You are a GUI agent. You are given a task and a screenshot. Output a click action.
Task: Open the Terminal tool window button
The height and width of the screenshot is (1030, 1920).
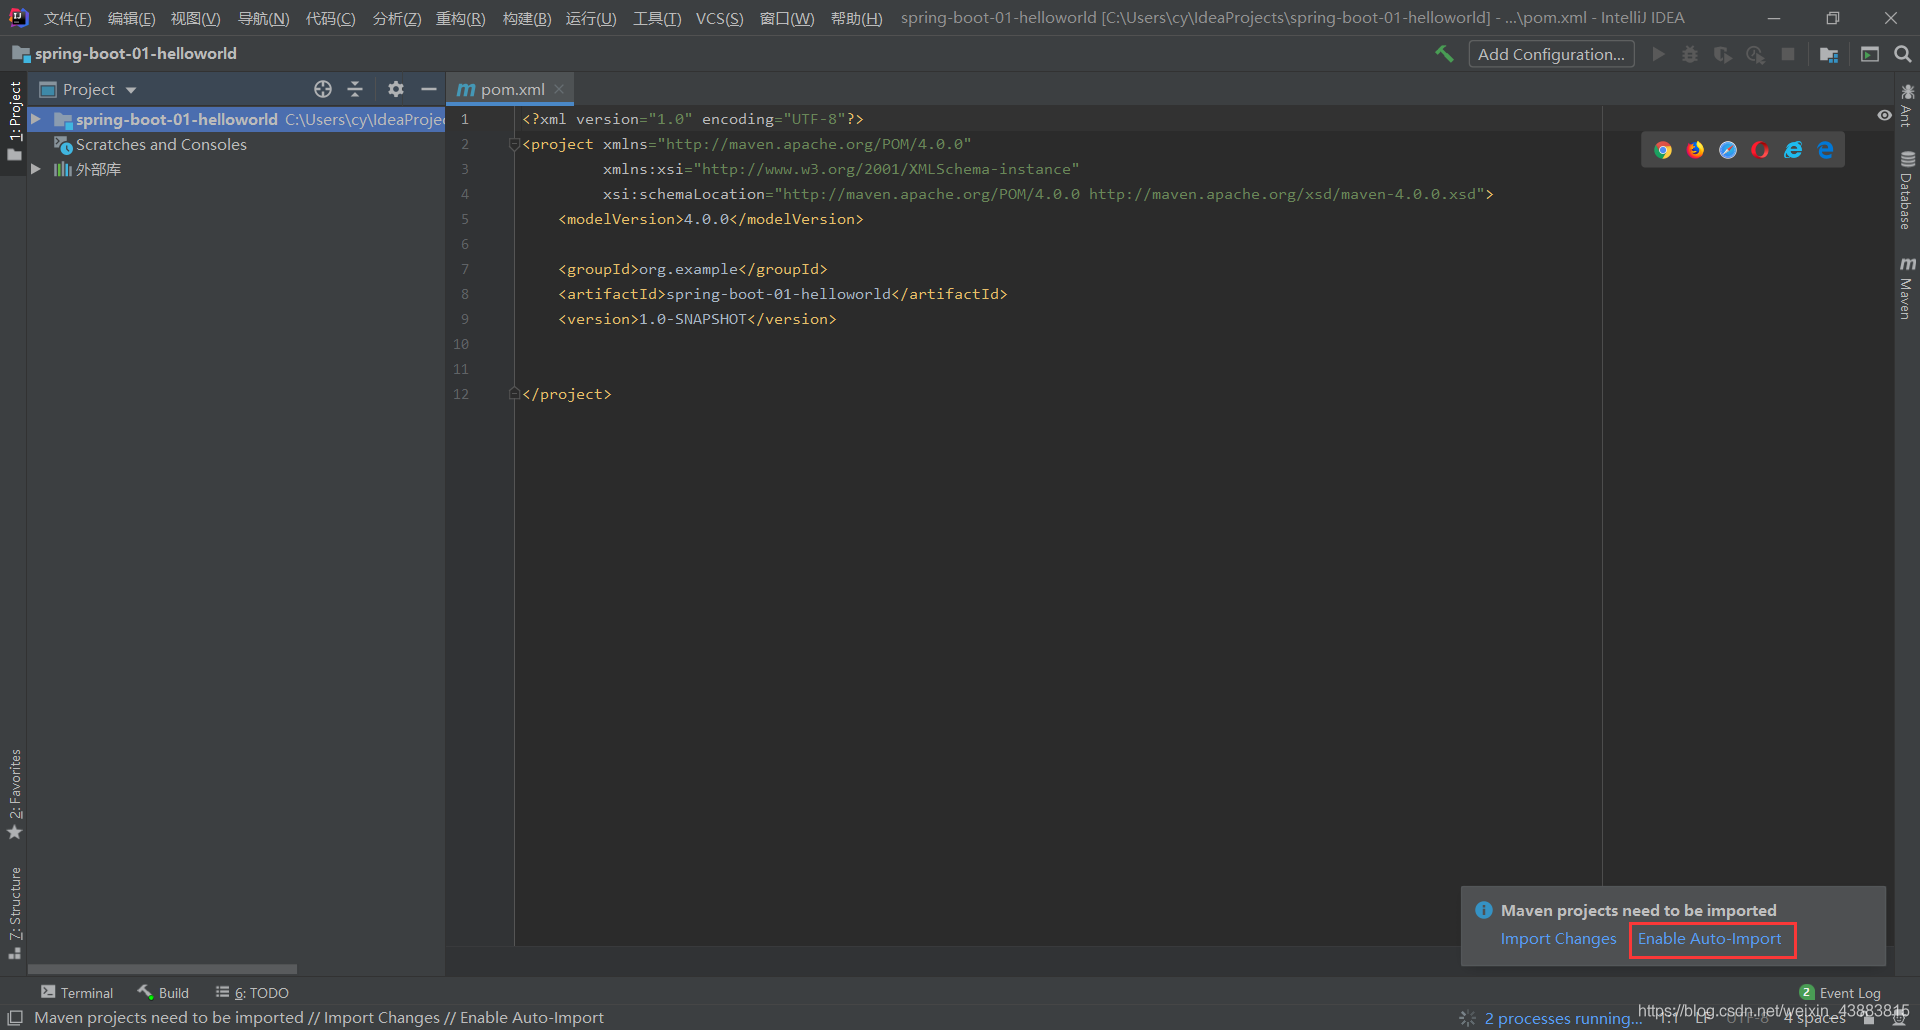(77, 993)
